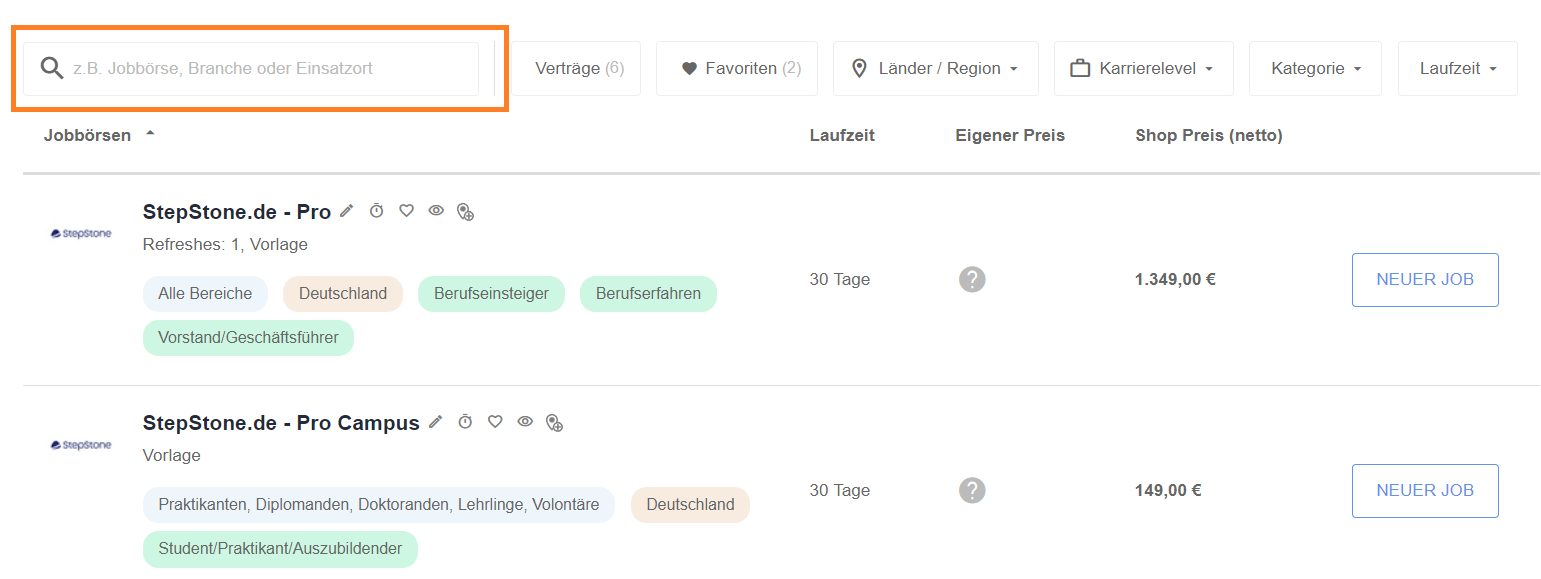Click question mark icon for 149,00 € row
The height and width of the screenshot is (579, 1541).
point(972,490)
